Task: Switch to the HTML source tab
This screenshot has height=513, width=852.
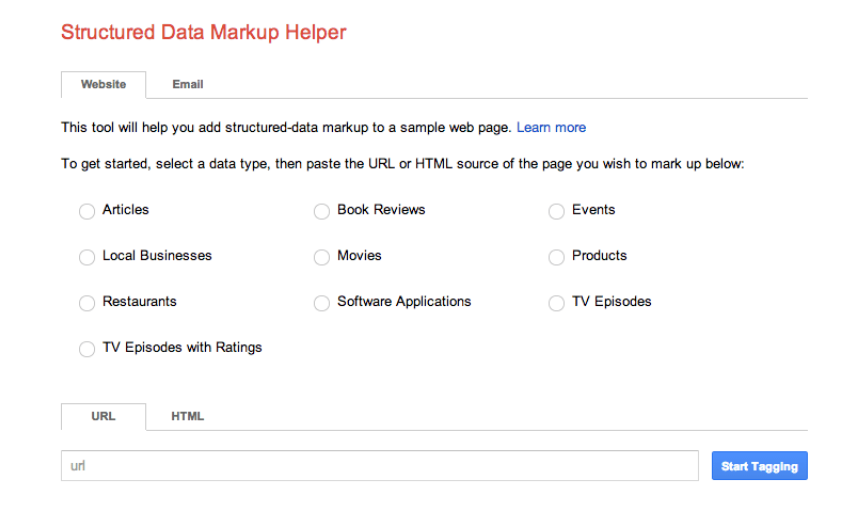Action: click(x=187, y=416)
